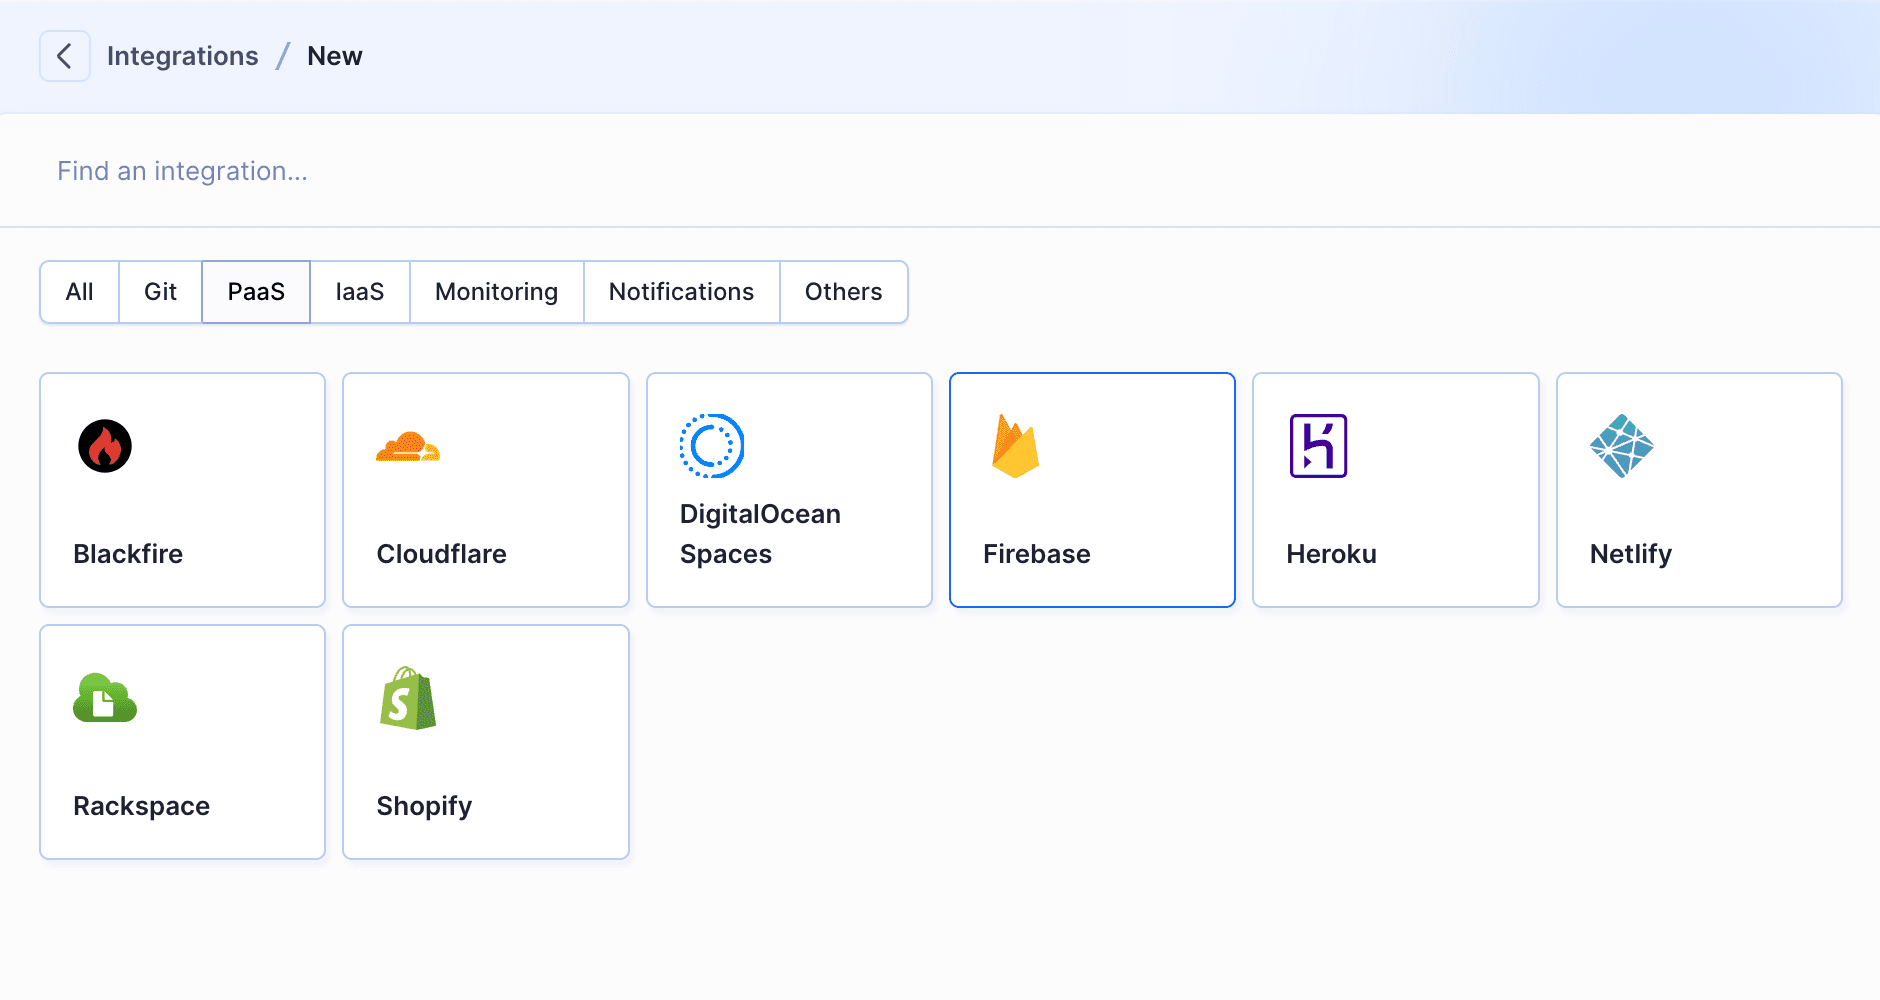This screenshot has height=1000, width=1880.
Task: Pick the DigitalOcean Spaces card title
Action: click(760, 534)
